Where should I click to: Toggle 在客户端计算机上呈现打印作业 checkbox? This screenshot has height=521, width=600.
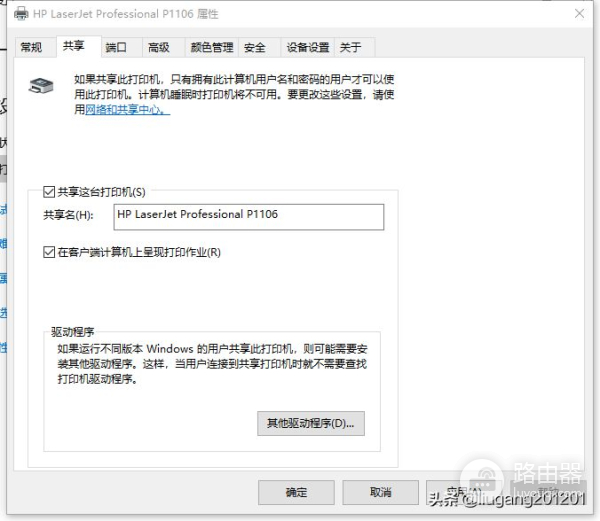[x=49, y=252]
